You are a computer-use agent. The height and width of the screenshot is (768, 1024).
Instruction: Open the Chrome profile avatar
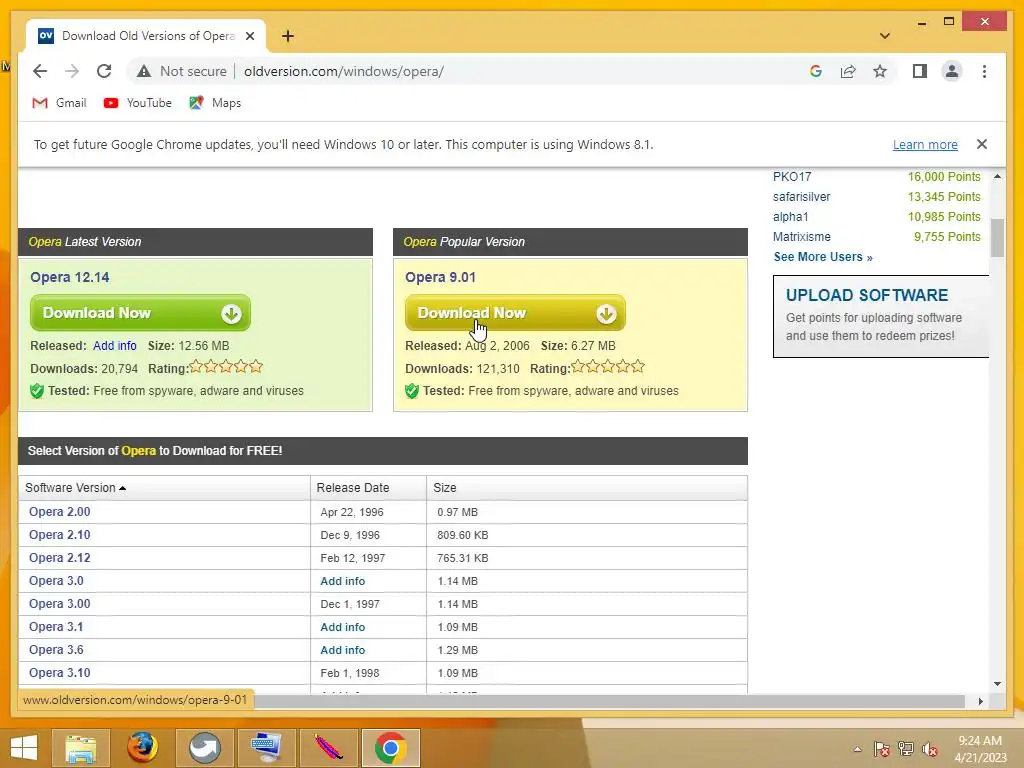[952, 71]
